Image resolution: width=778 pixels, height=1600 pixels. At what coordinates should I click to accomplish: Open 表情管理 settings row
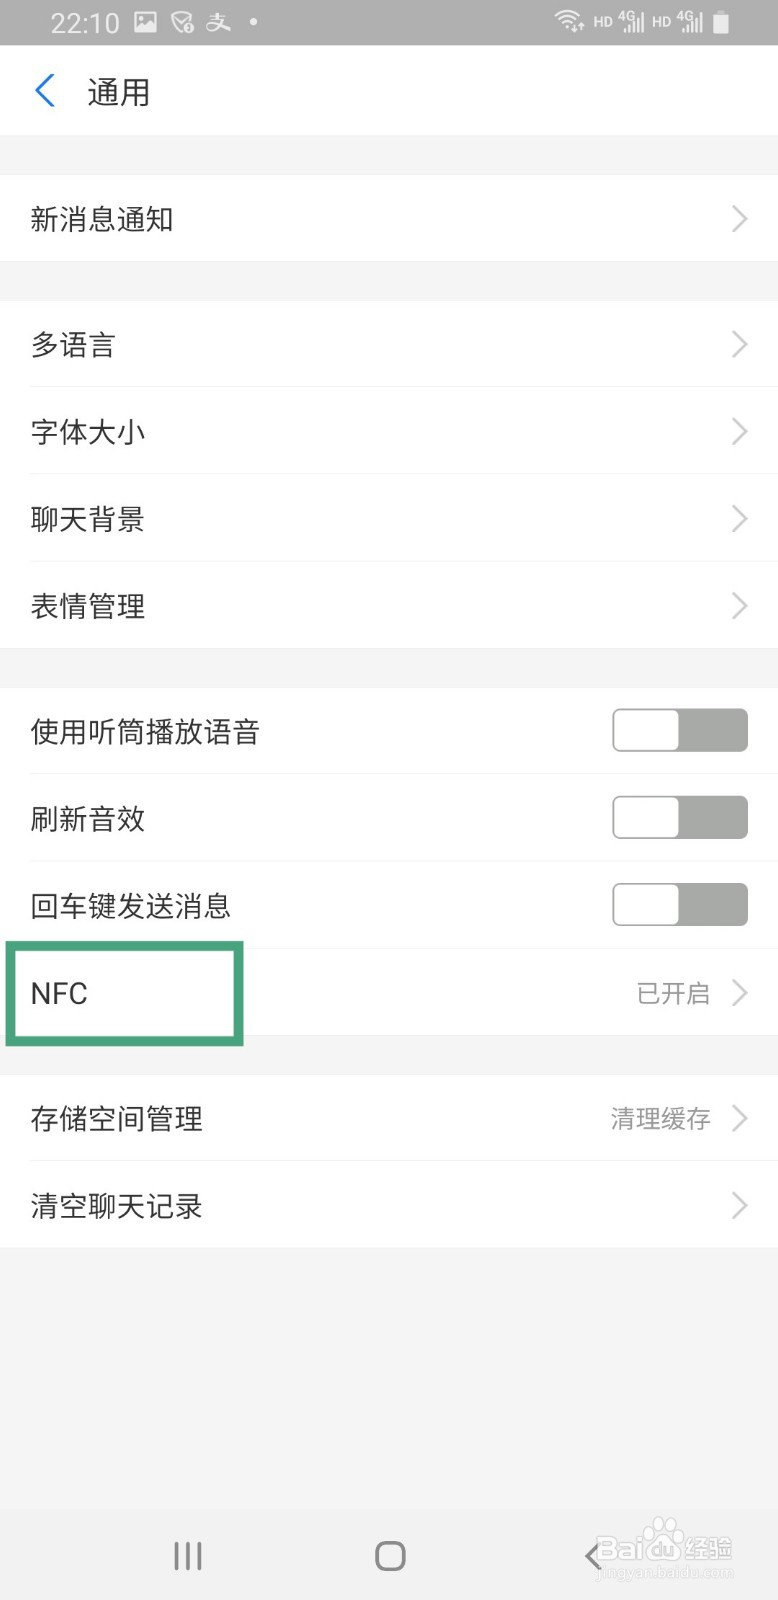coord(88,606)
